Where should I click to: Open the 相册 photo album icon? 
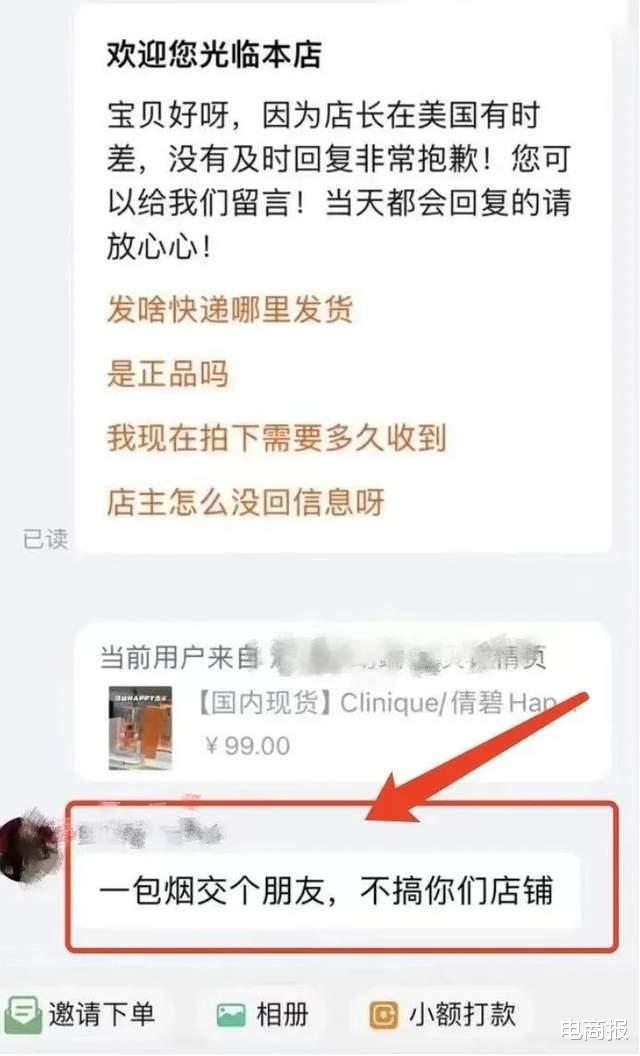(x=231, y=1016)
